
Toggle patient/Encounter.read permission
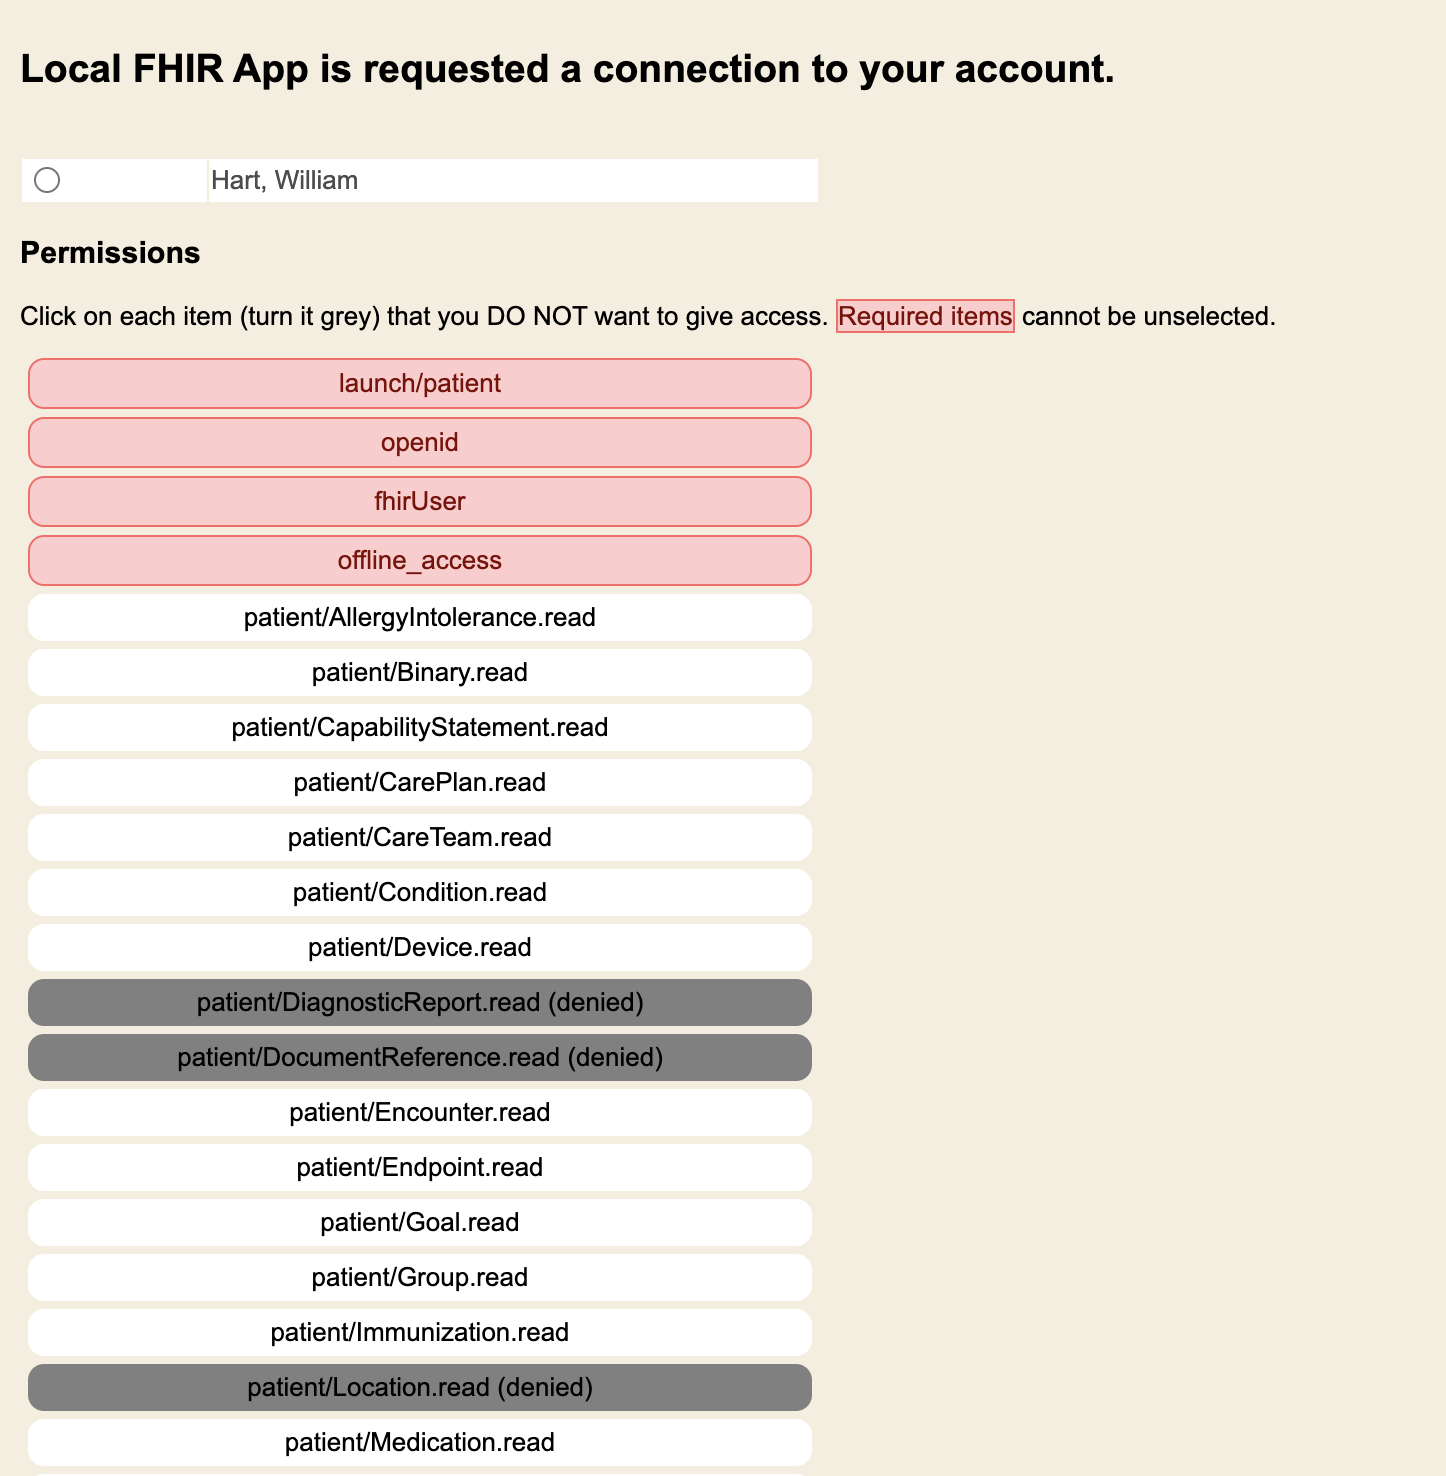pyautogui.click(x=420, y=1113)
